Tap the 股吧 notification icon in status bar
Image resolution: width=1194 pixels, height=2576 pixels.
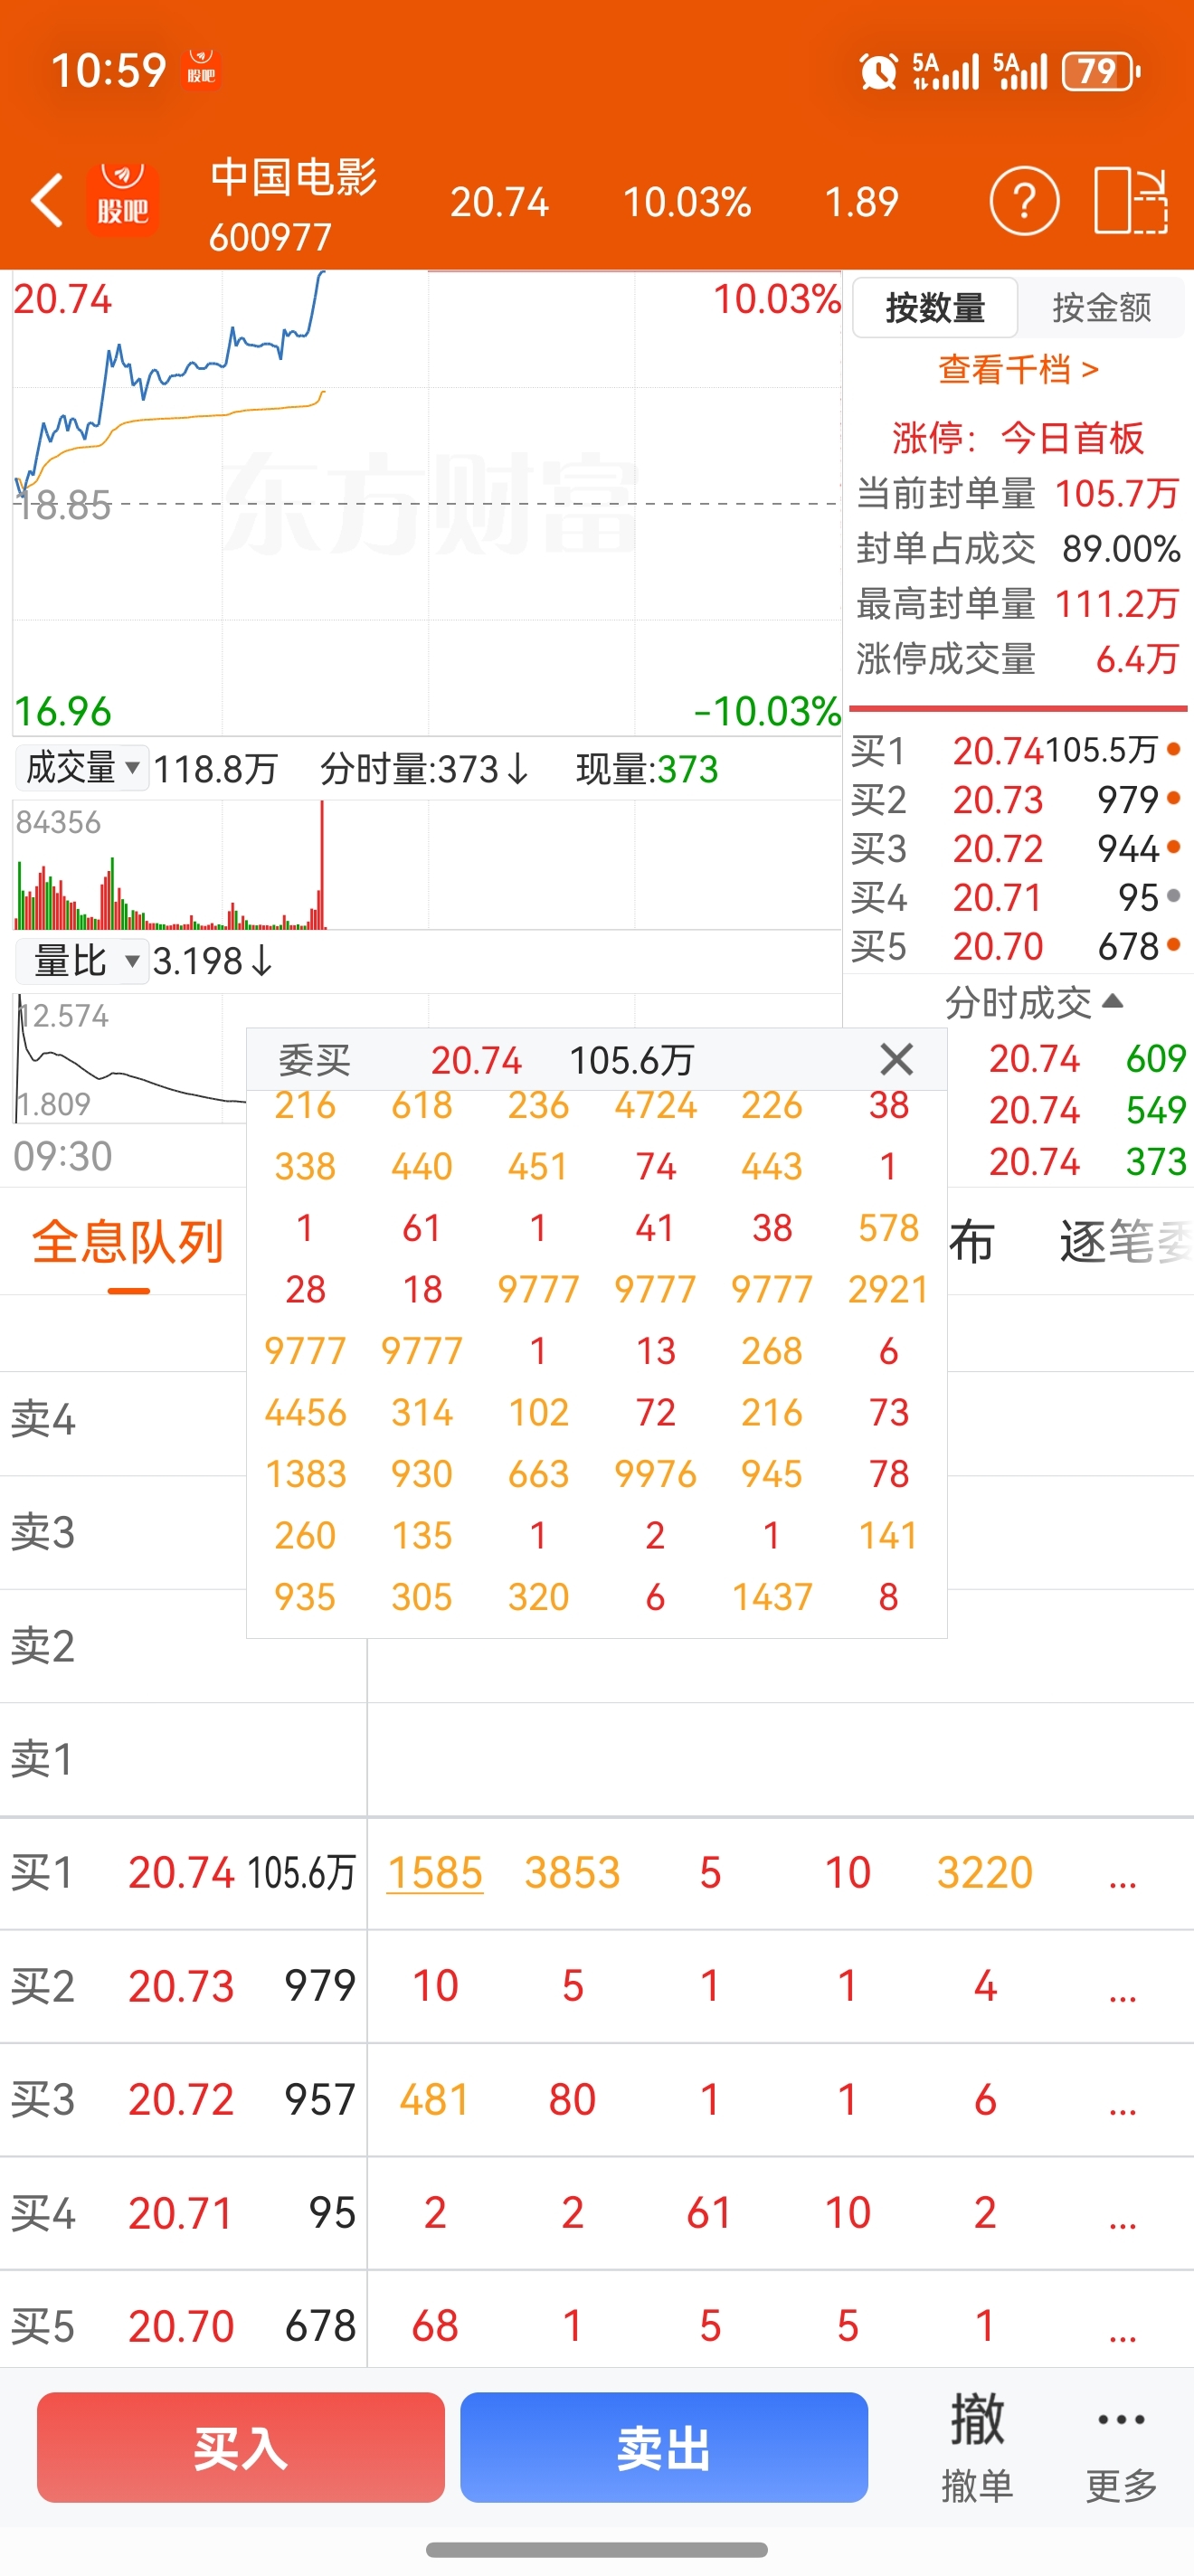202,69
